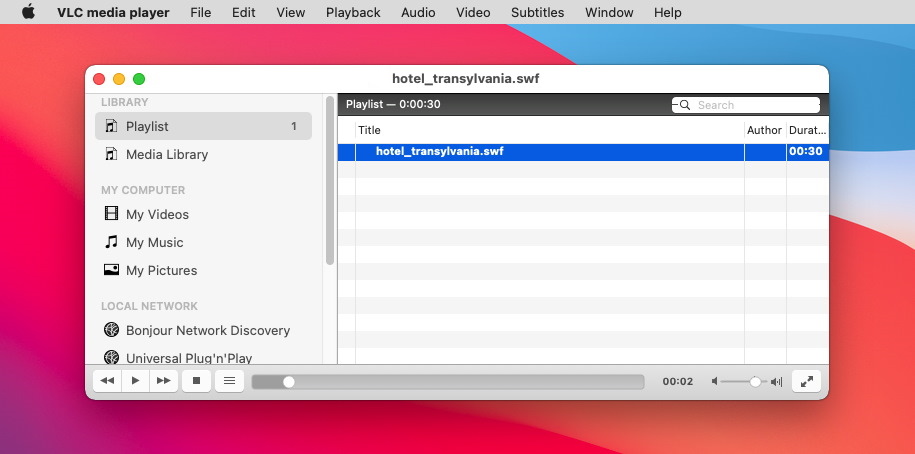Click the fast-forward (next) button

click(x=164, y=381)
